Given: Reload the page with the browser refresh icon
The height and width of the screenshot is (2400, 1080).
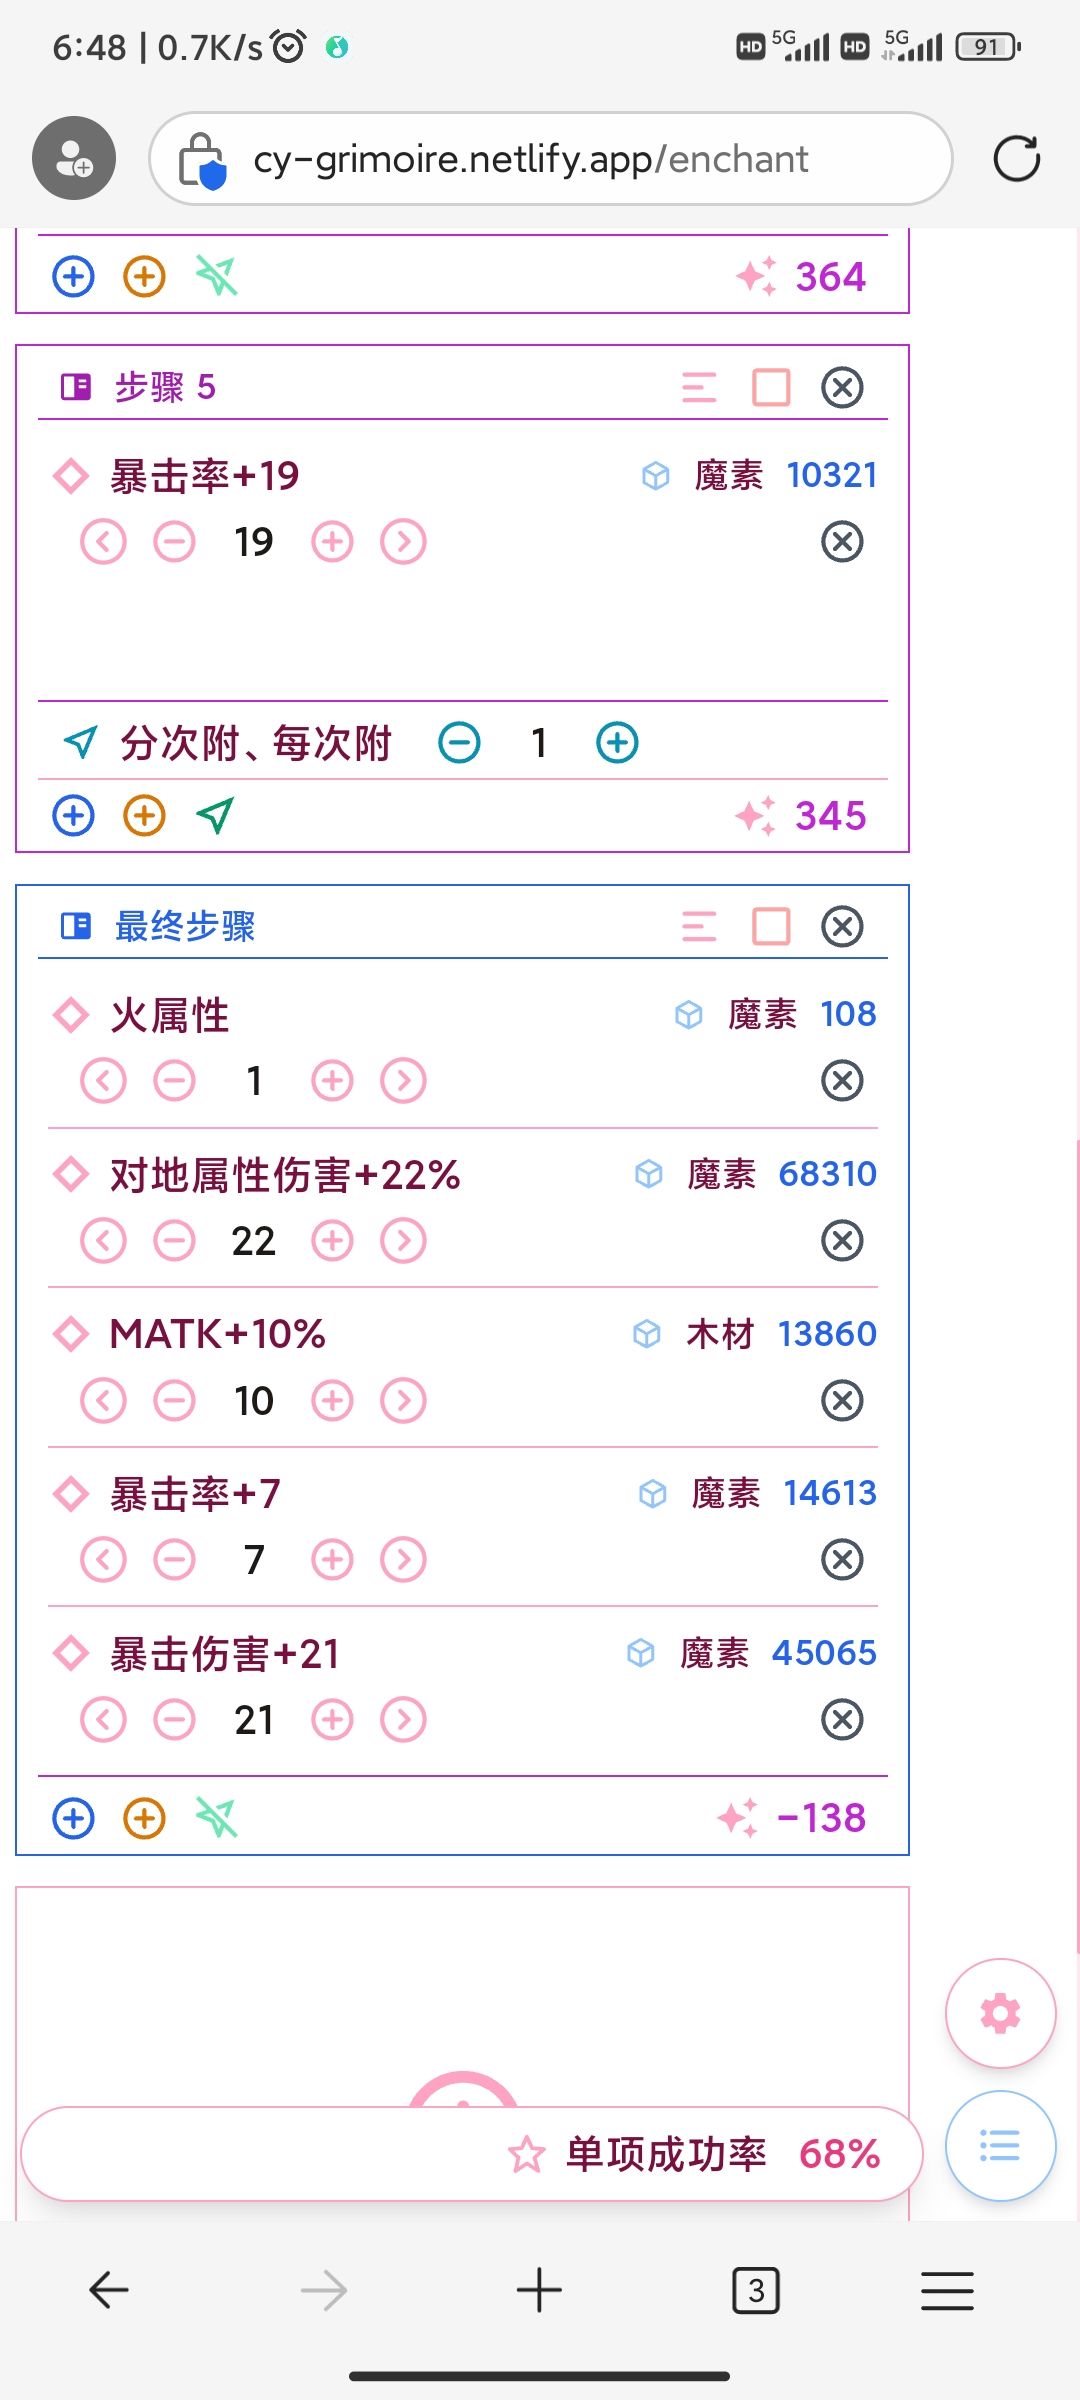Looking at the screenshot, I should coord(1016,159).
